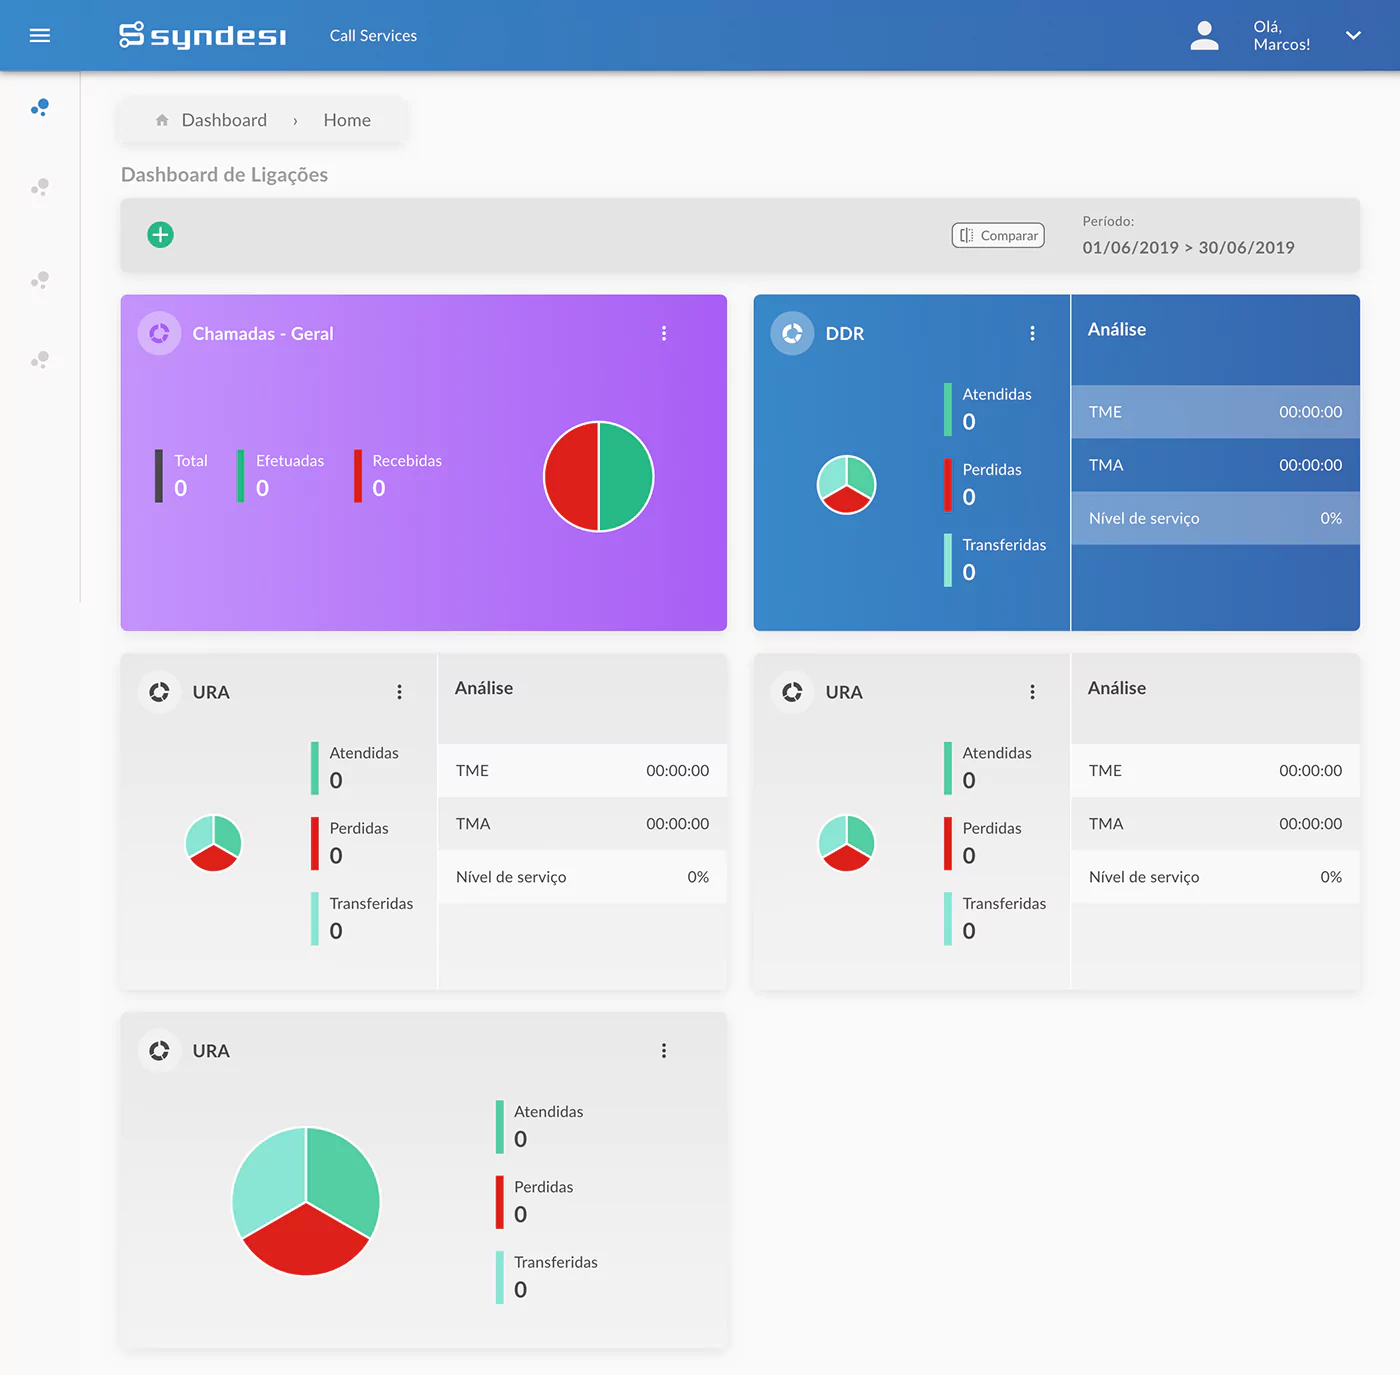Open the DDR card three-dot menu
Screen dimensions: 1400x1375
pos(1032,334)
